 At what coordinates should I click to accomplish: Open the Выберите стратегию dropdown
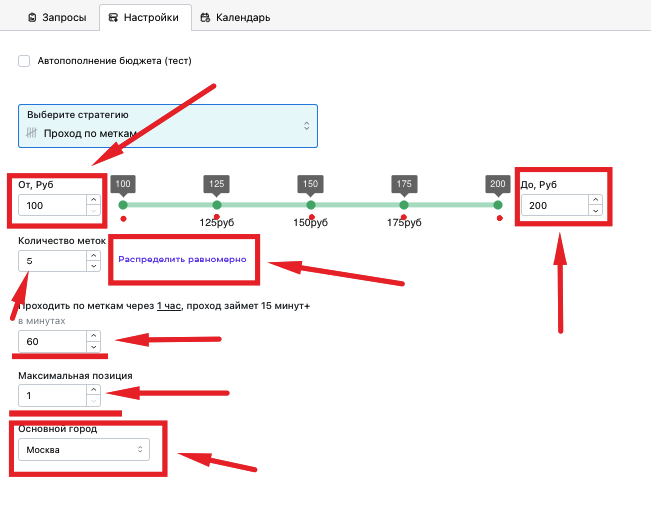tap(168, 126)
